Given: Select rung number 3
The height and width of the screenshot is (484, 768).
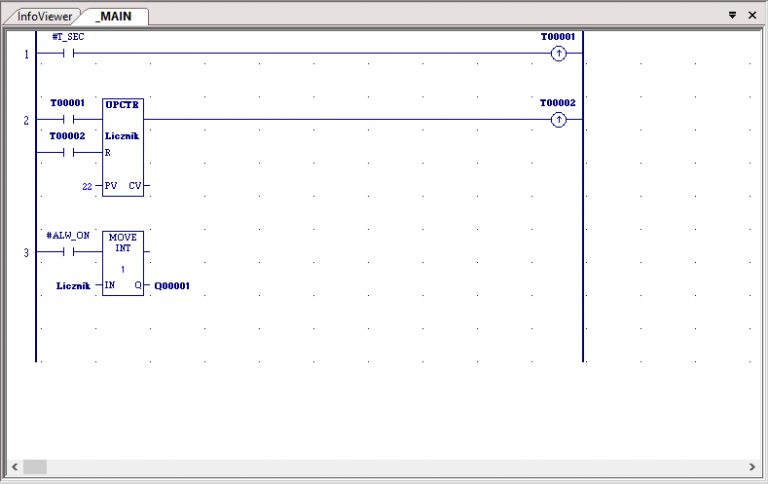Looking at the screenshot, I should click(26, 254).
